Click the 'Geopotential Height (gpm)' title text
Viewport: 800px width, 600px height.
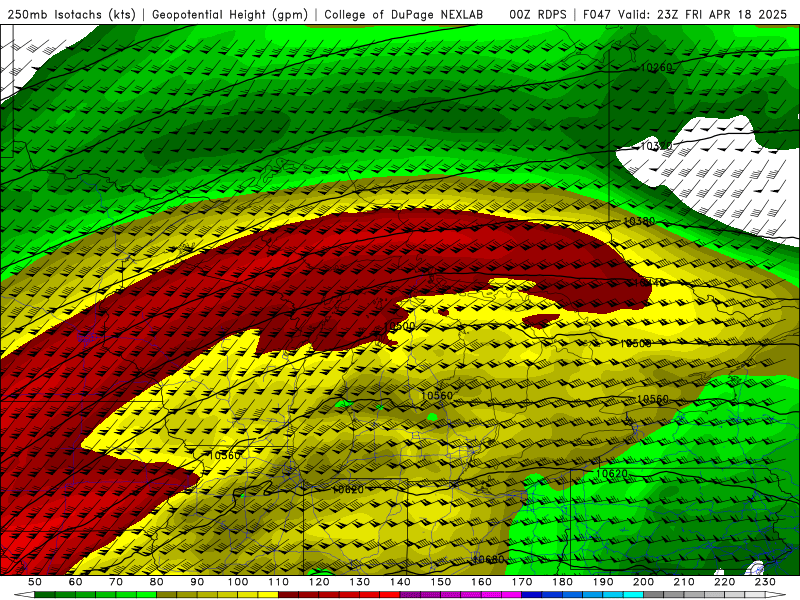coord(230,15)
